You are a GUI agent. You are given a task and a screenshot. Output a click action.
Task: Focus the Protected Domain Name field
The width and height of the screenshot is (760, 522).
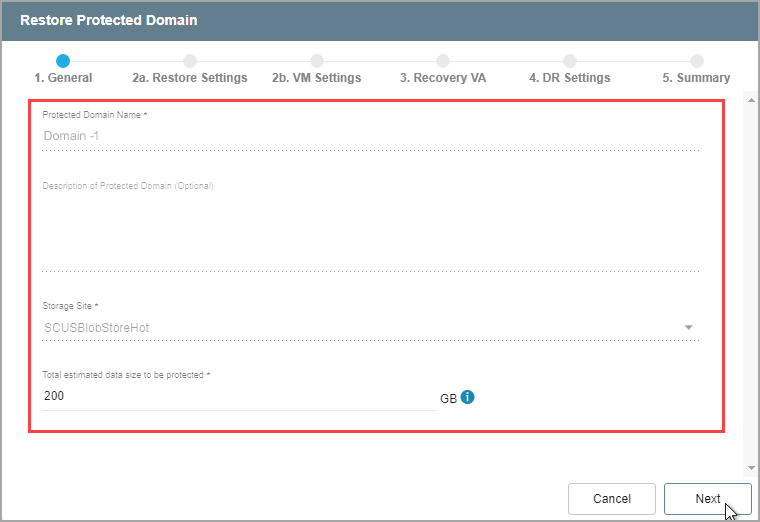tap(370, 136)
